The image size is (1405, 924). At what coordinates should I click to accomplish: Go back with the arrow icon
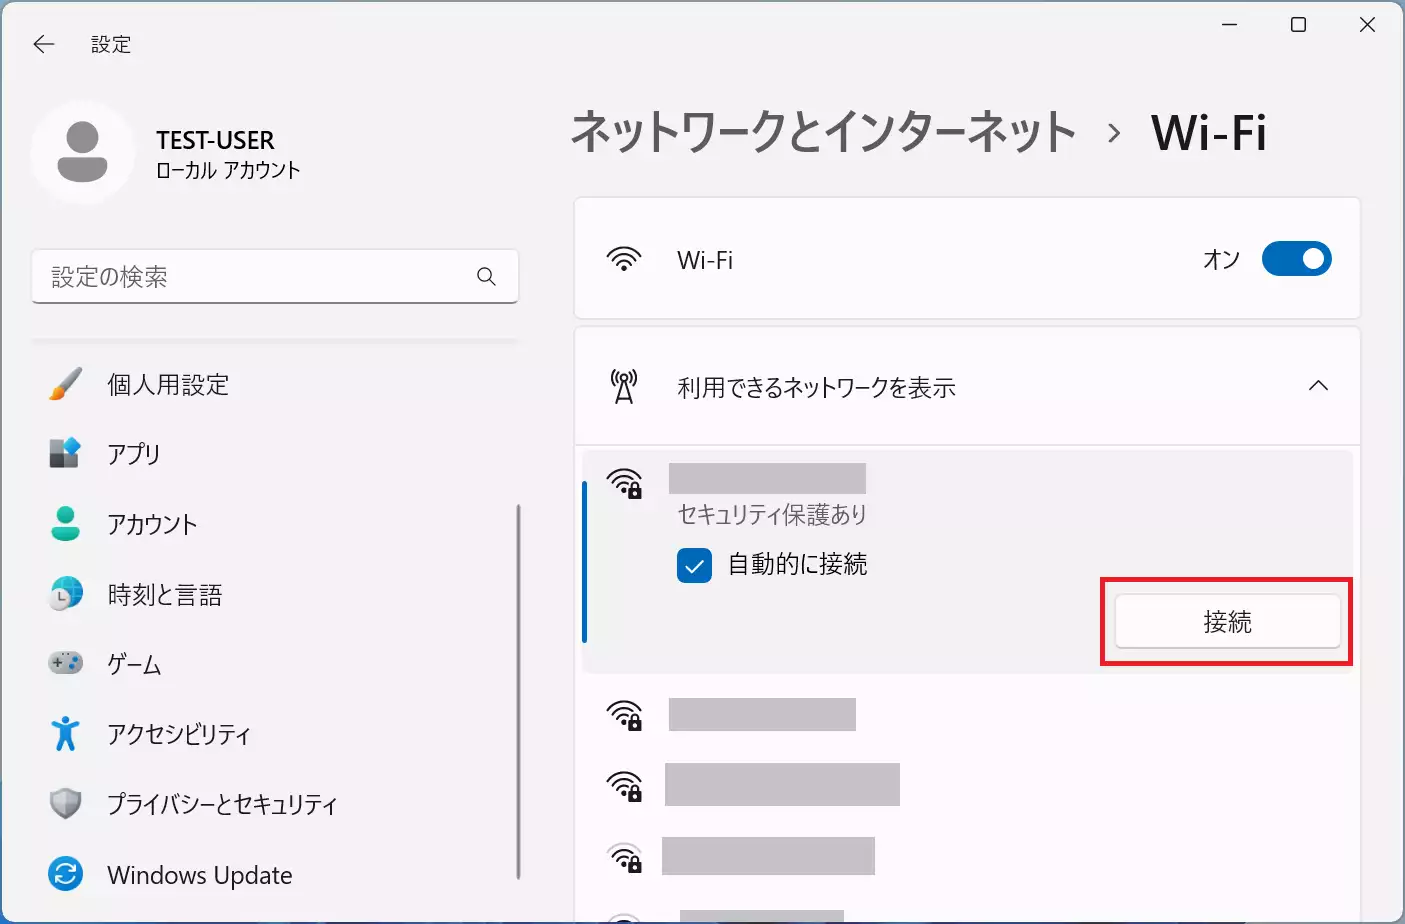click(x=43, y=44)
